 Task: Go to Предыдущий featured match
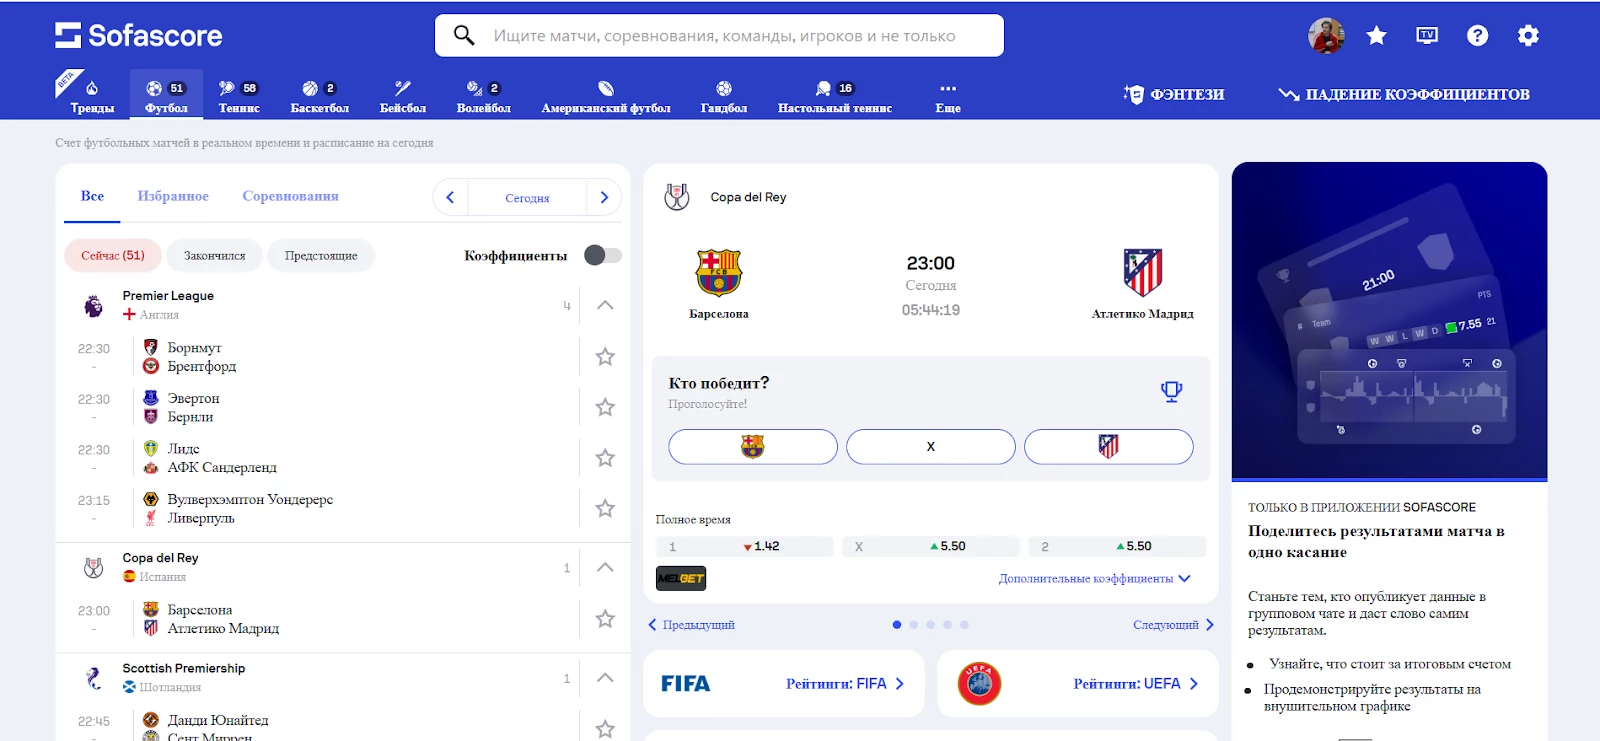[x=691, y=625]
